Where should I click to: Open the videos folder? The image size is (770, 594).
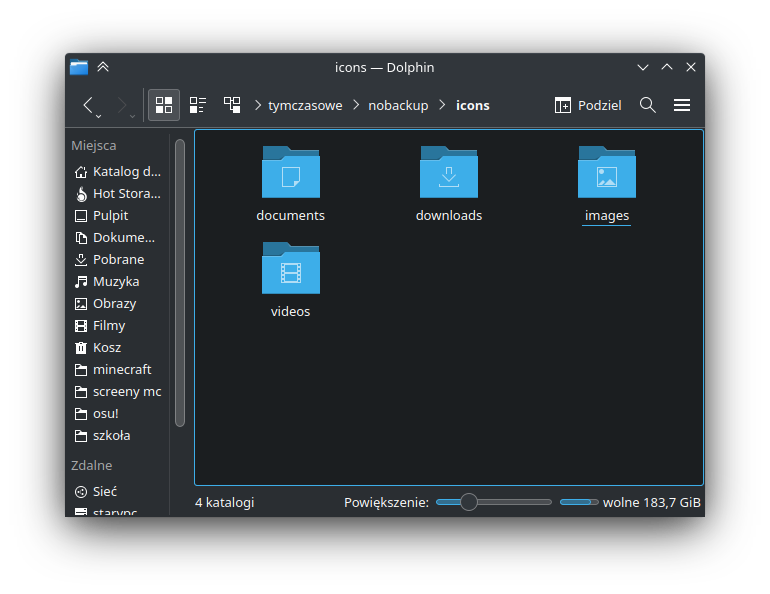(290, 278)
